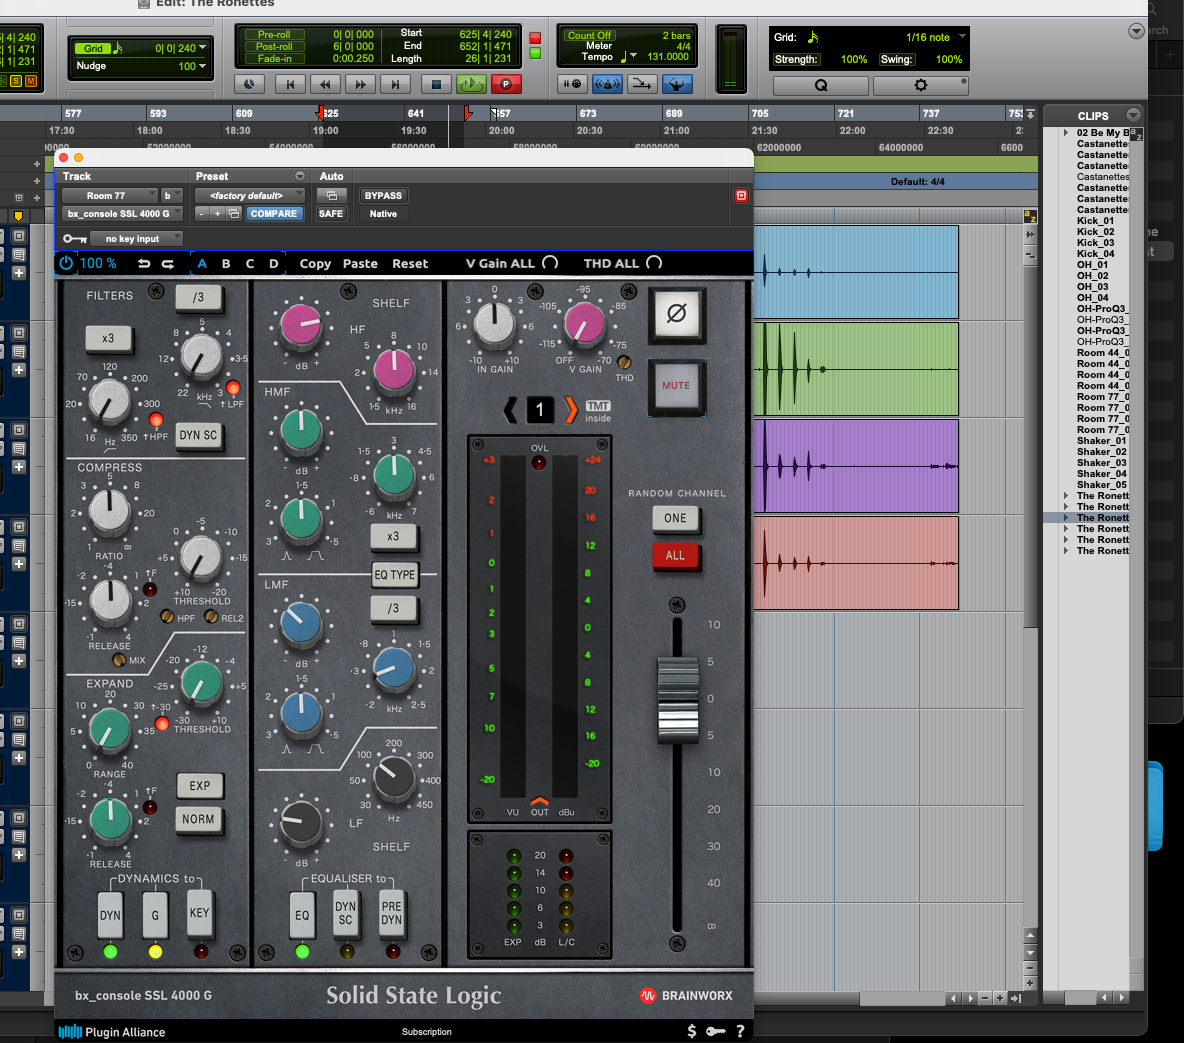Open quantize settings with the gear icon
1184x1043 pixels.
point(920,85)
